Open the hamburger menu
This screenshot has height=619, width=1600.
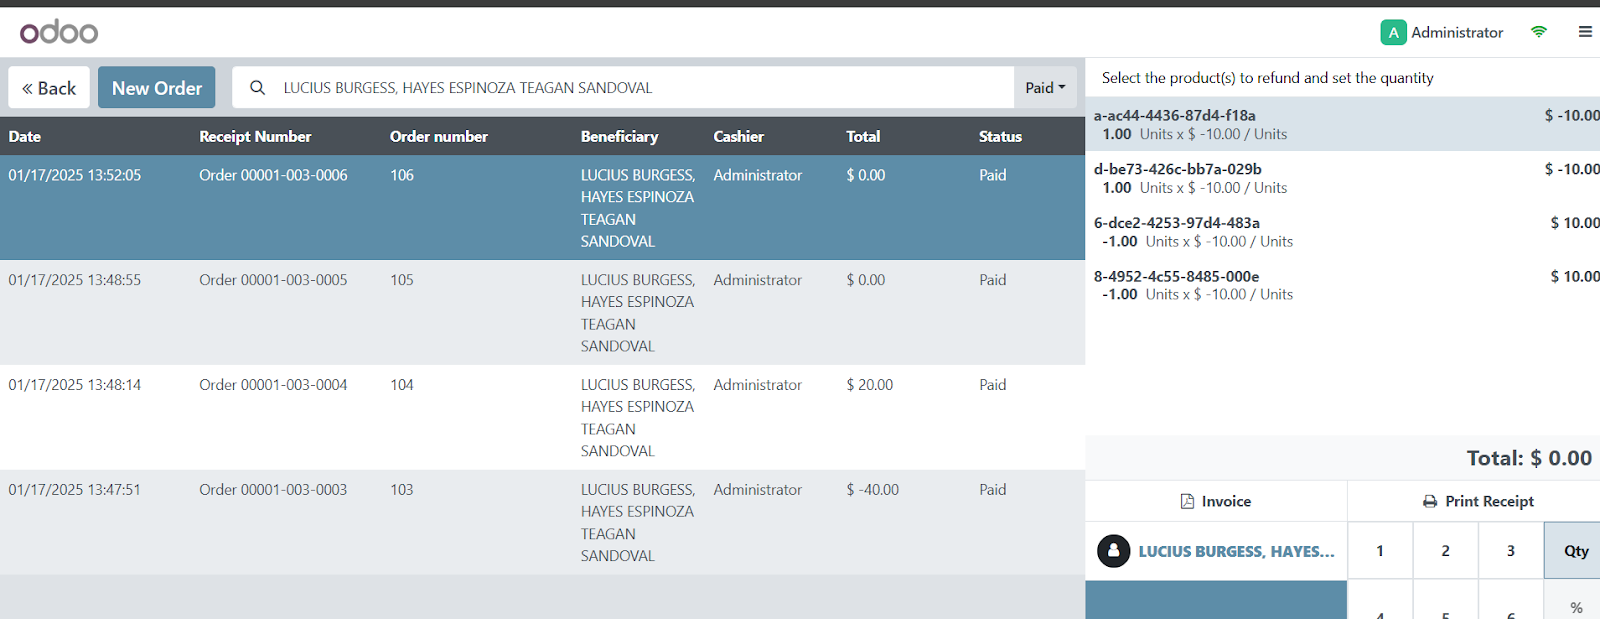tap(1585, 32)
